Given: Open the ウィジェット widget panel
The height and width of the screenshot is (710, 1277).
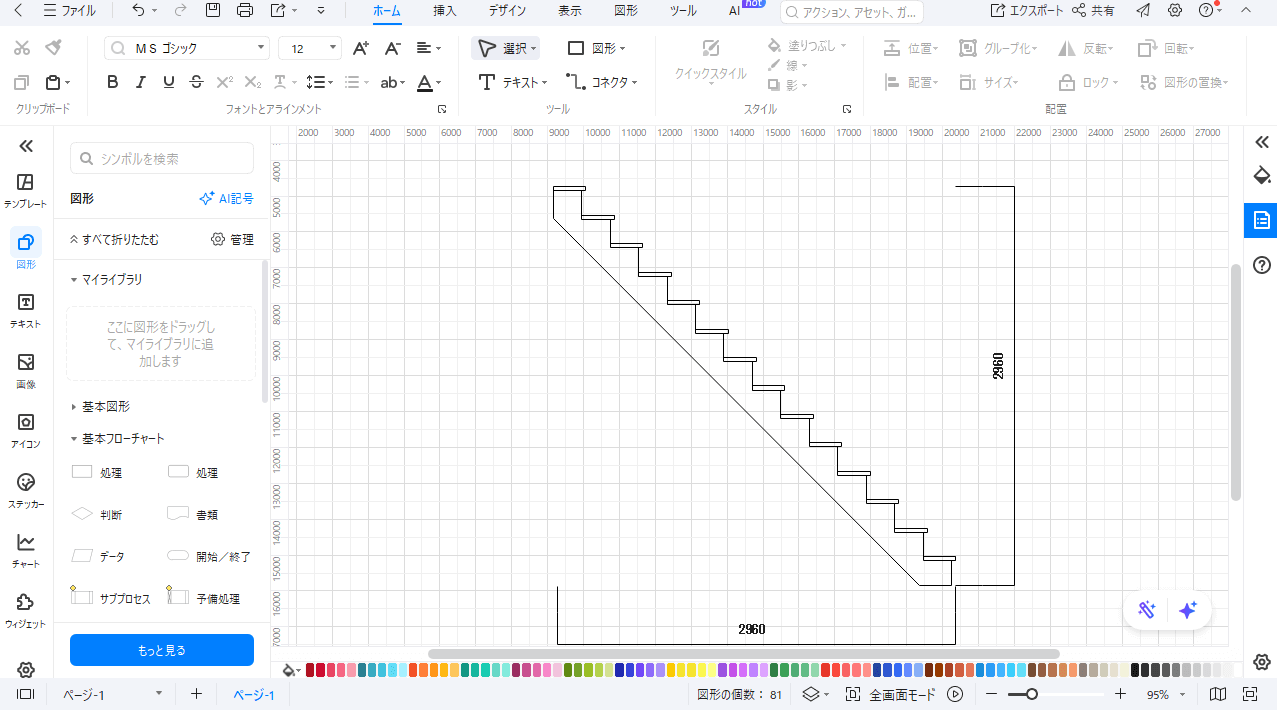Looking at the screenshot, I should tap(25, 609).
